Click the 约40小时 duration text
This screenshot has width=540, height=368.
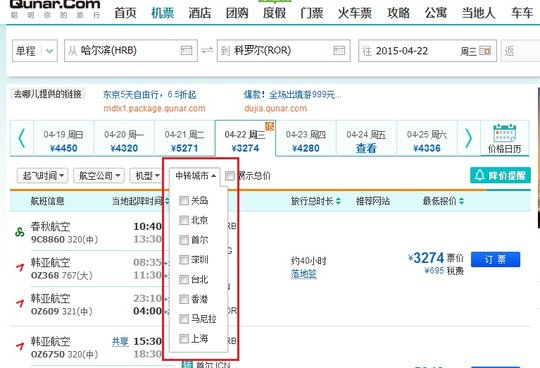pyautogui.click(x=308, y=261)
